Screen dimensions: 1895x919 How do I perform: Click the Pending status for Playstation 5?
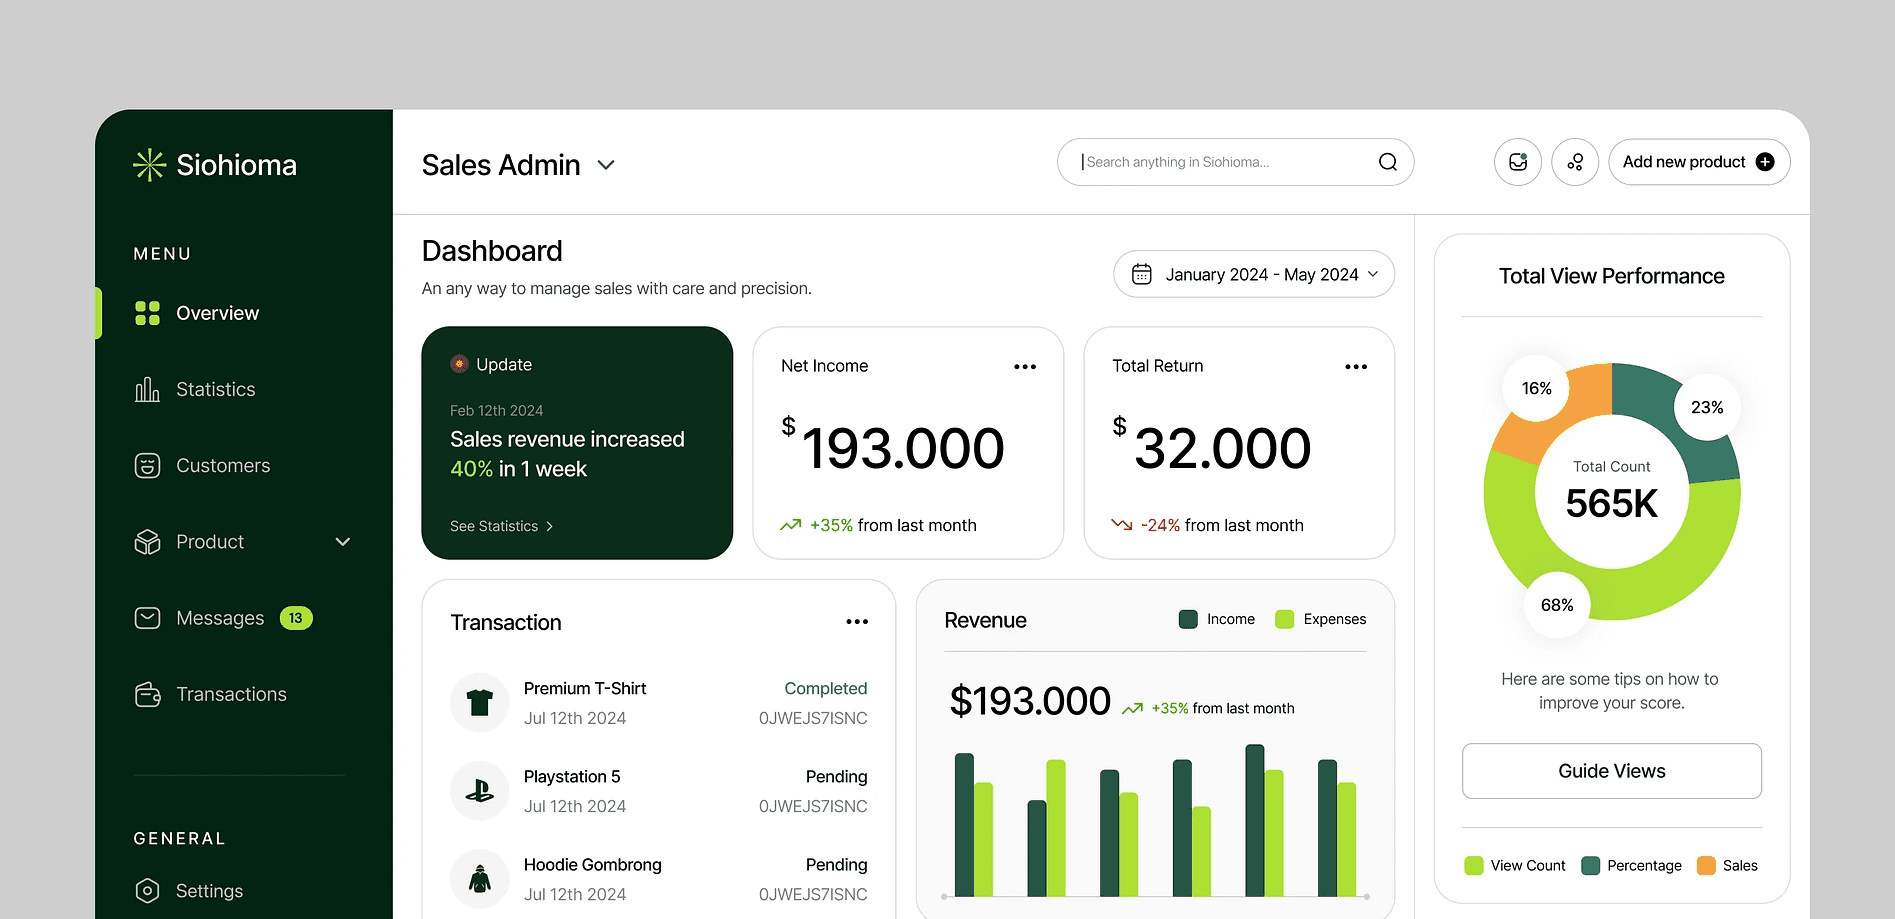tap(837, 777)
